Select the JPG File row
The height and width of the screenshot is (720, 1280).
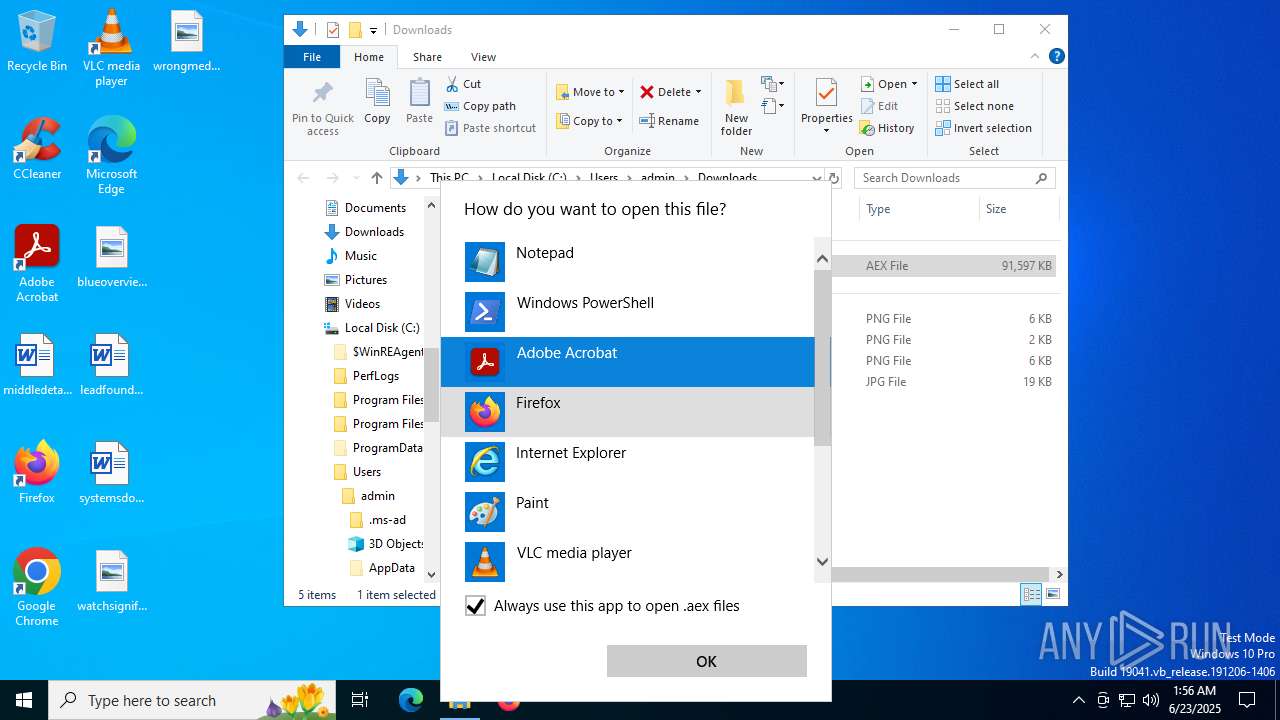point(945,382)
